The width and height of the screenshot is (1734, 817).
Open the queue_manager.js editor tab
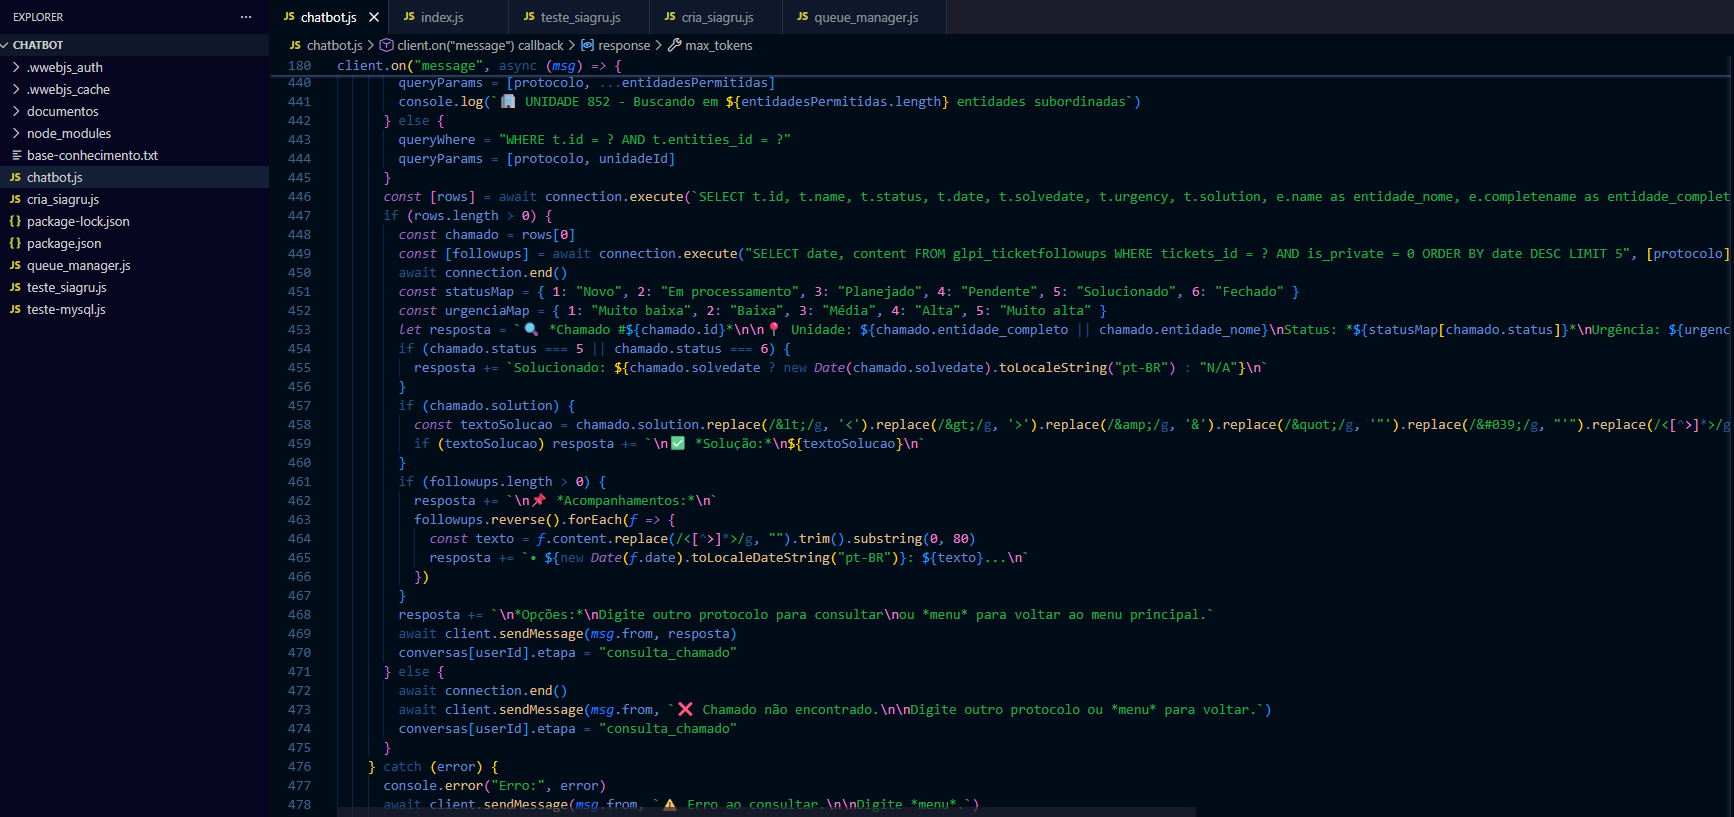(x=865, y=17)
